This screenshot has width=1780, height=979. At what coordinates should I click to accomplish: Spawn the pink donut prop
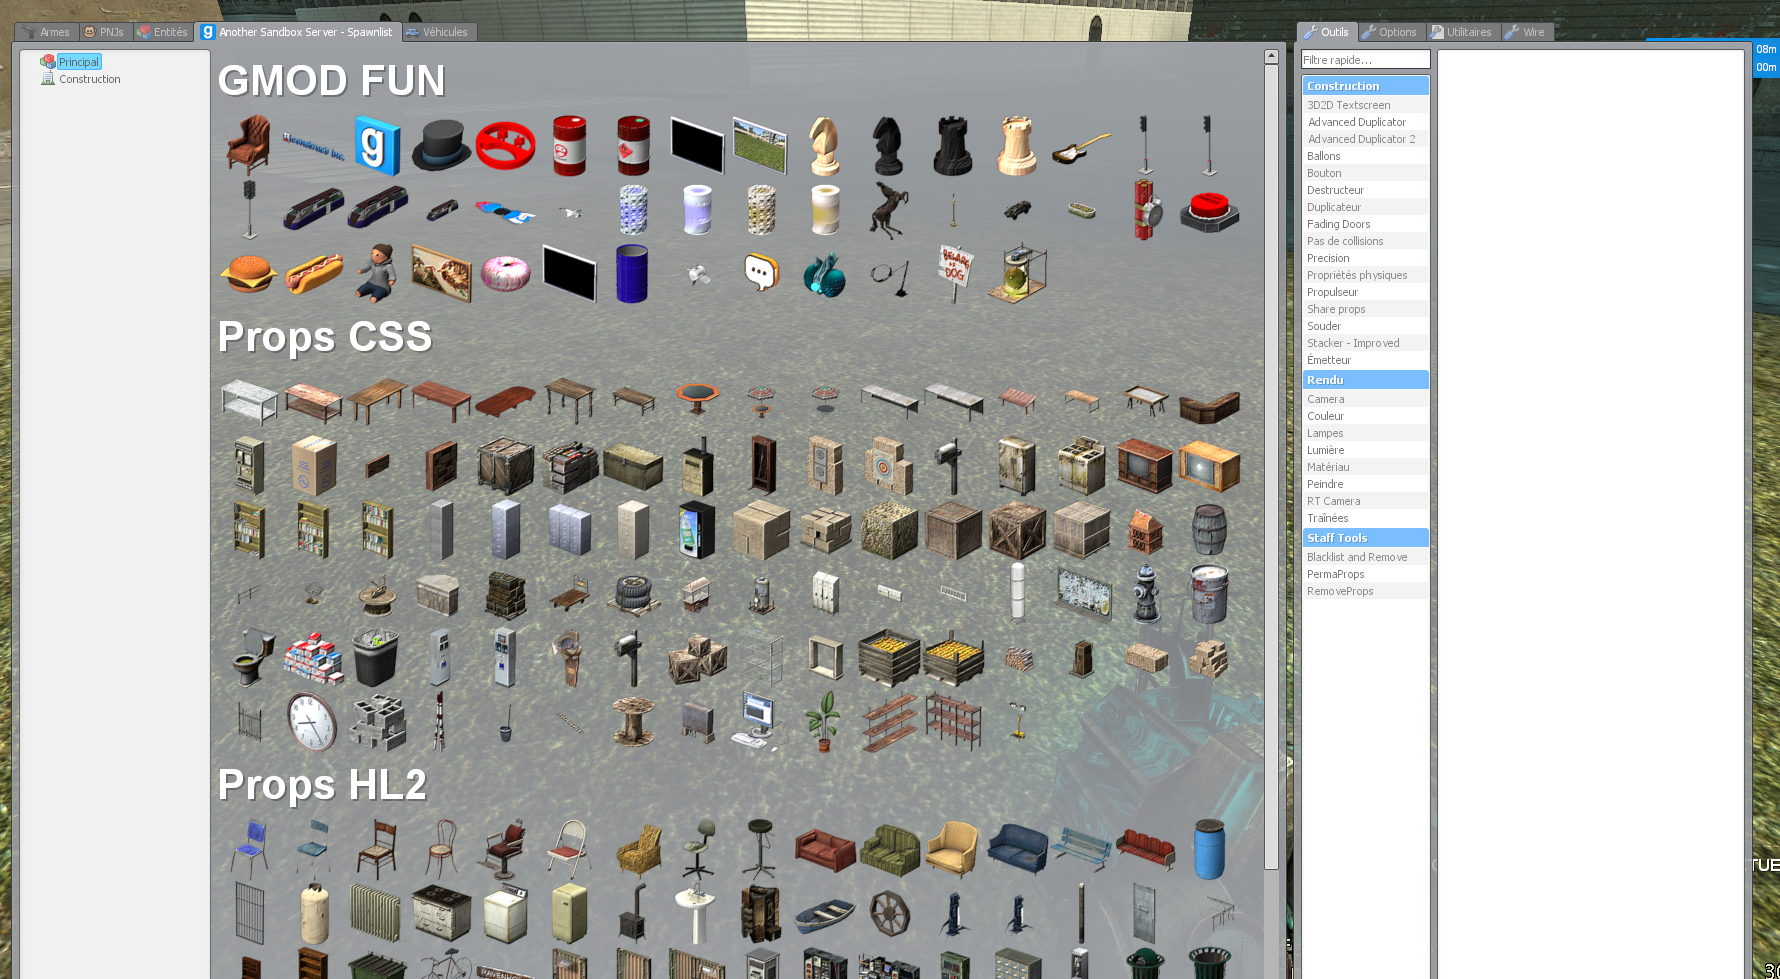coord(506,273)
